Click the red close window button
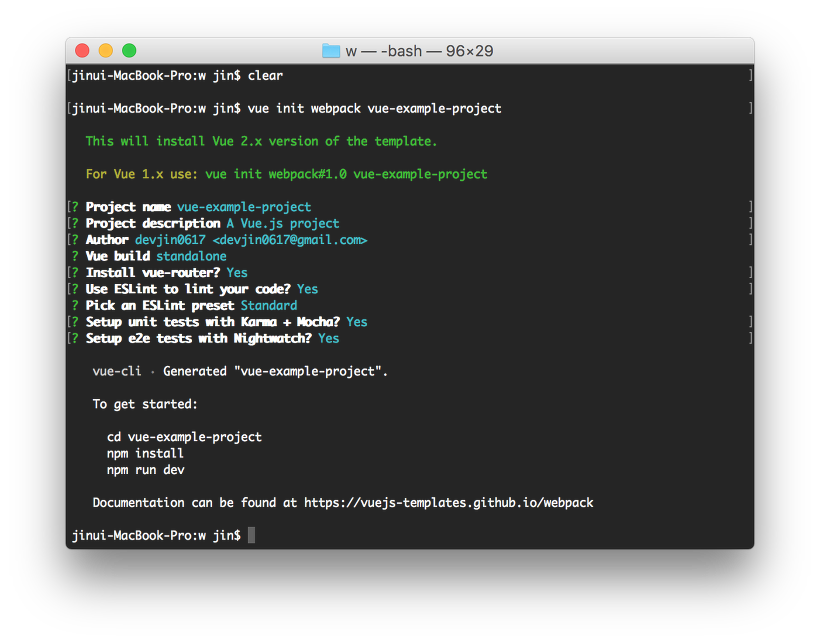This screenshot has width=820, height=643. coord(82,51)
